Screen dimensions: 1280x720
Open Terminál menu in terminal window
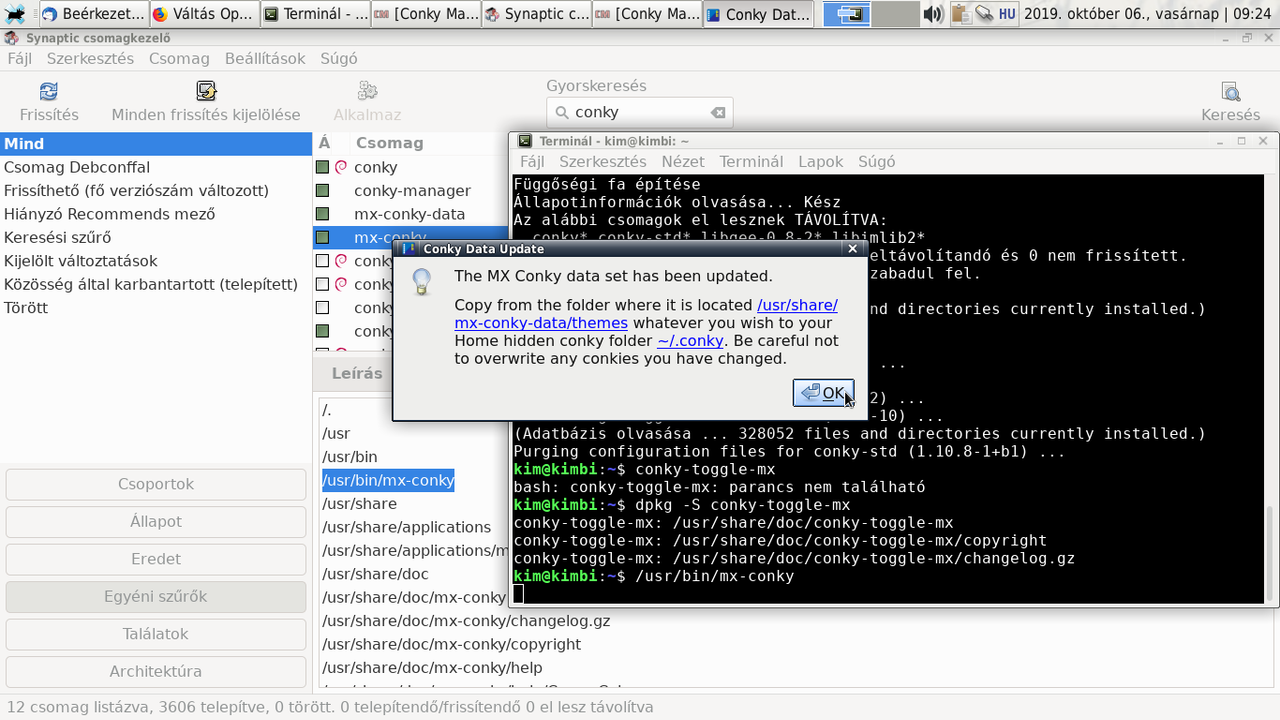click(751, 161)
